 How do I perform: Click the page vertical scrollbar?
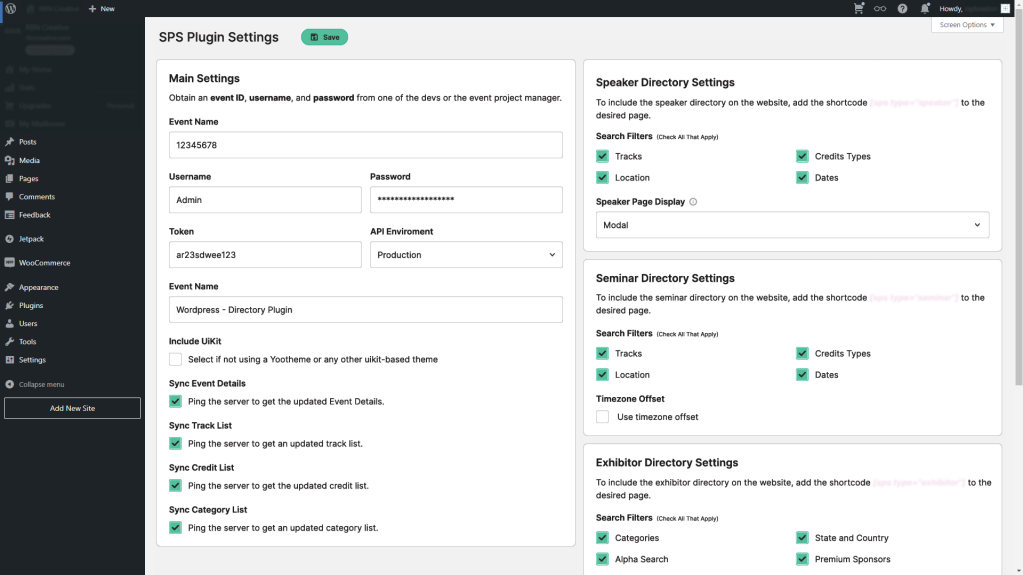click(1018, 200)
